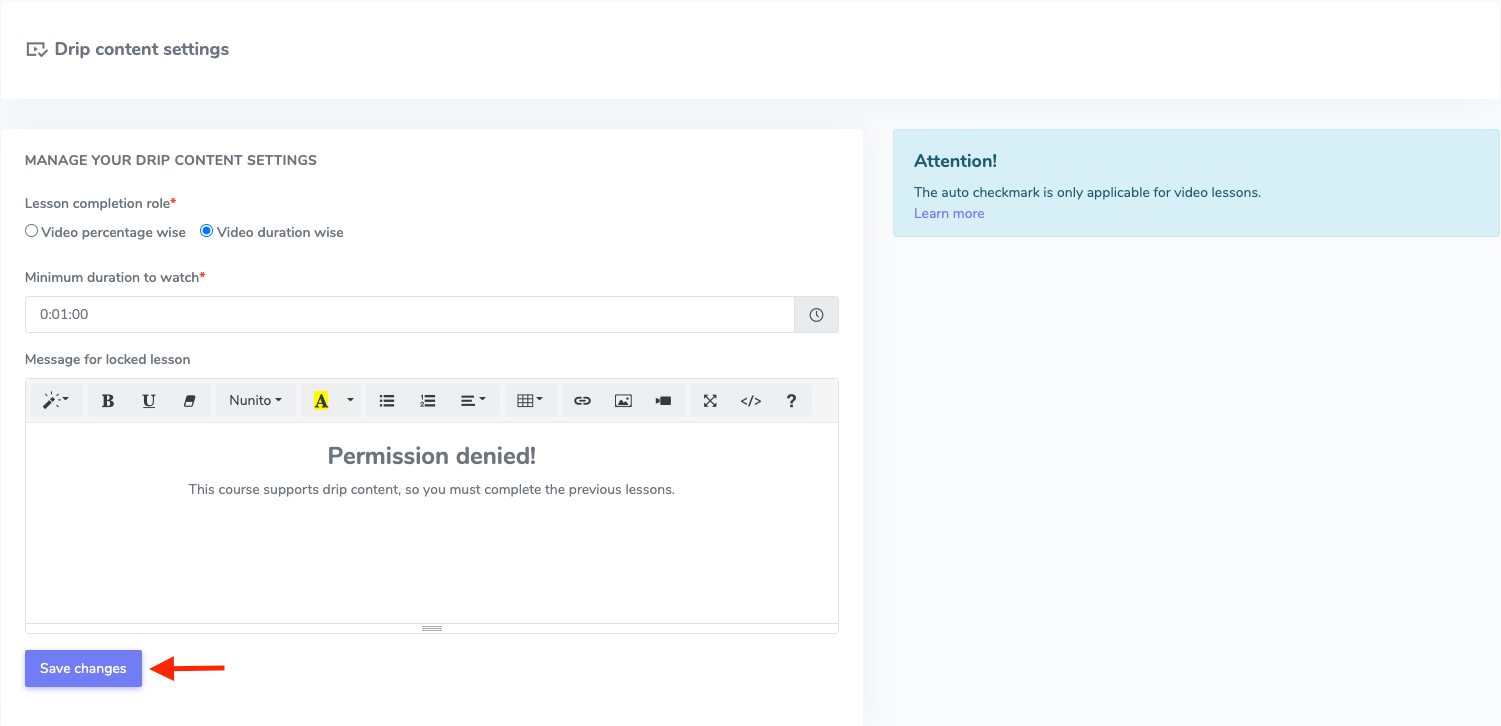This screenshot has width=1501, height=726.
Task: Apply bold formatting in the editor
Action: point(107,400)
